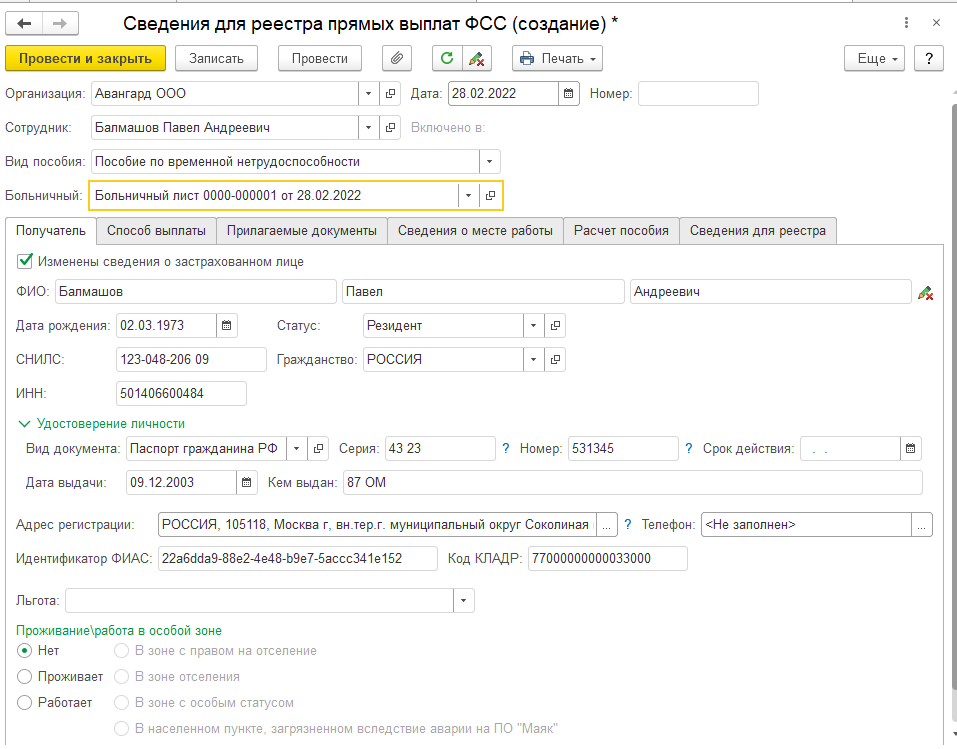Image resolution: width=957 pixels, height=749 pixels.
Task: Open the Льгота dropdown list
Action: 463,601
